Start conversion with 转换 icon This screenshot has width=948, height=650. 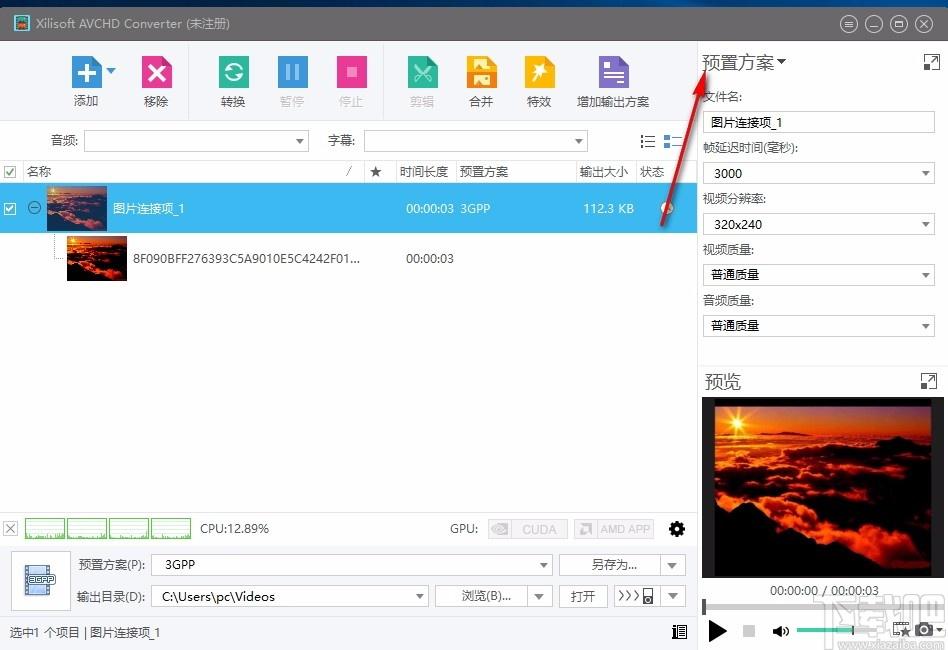point(233,73)
